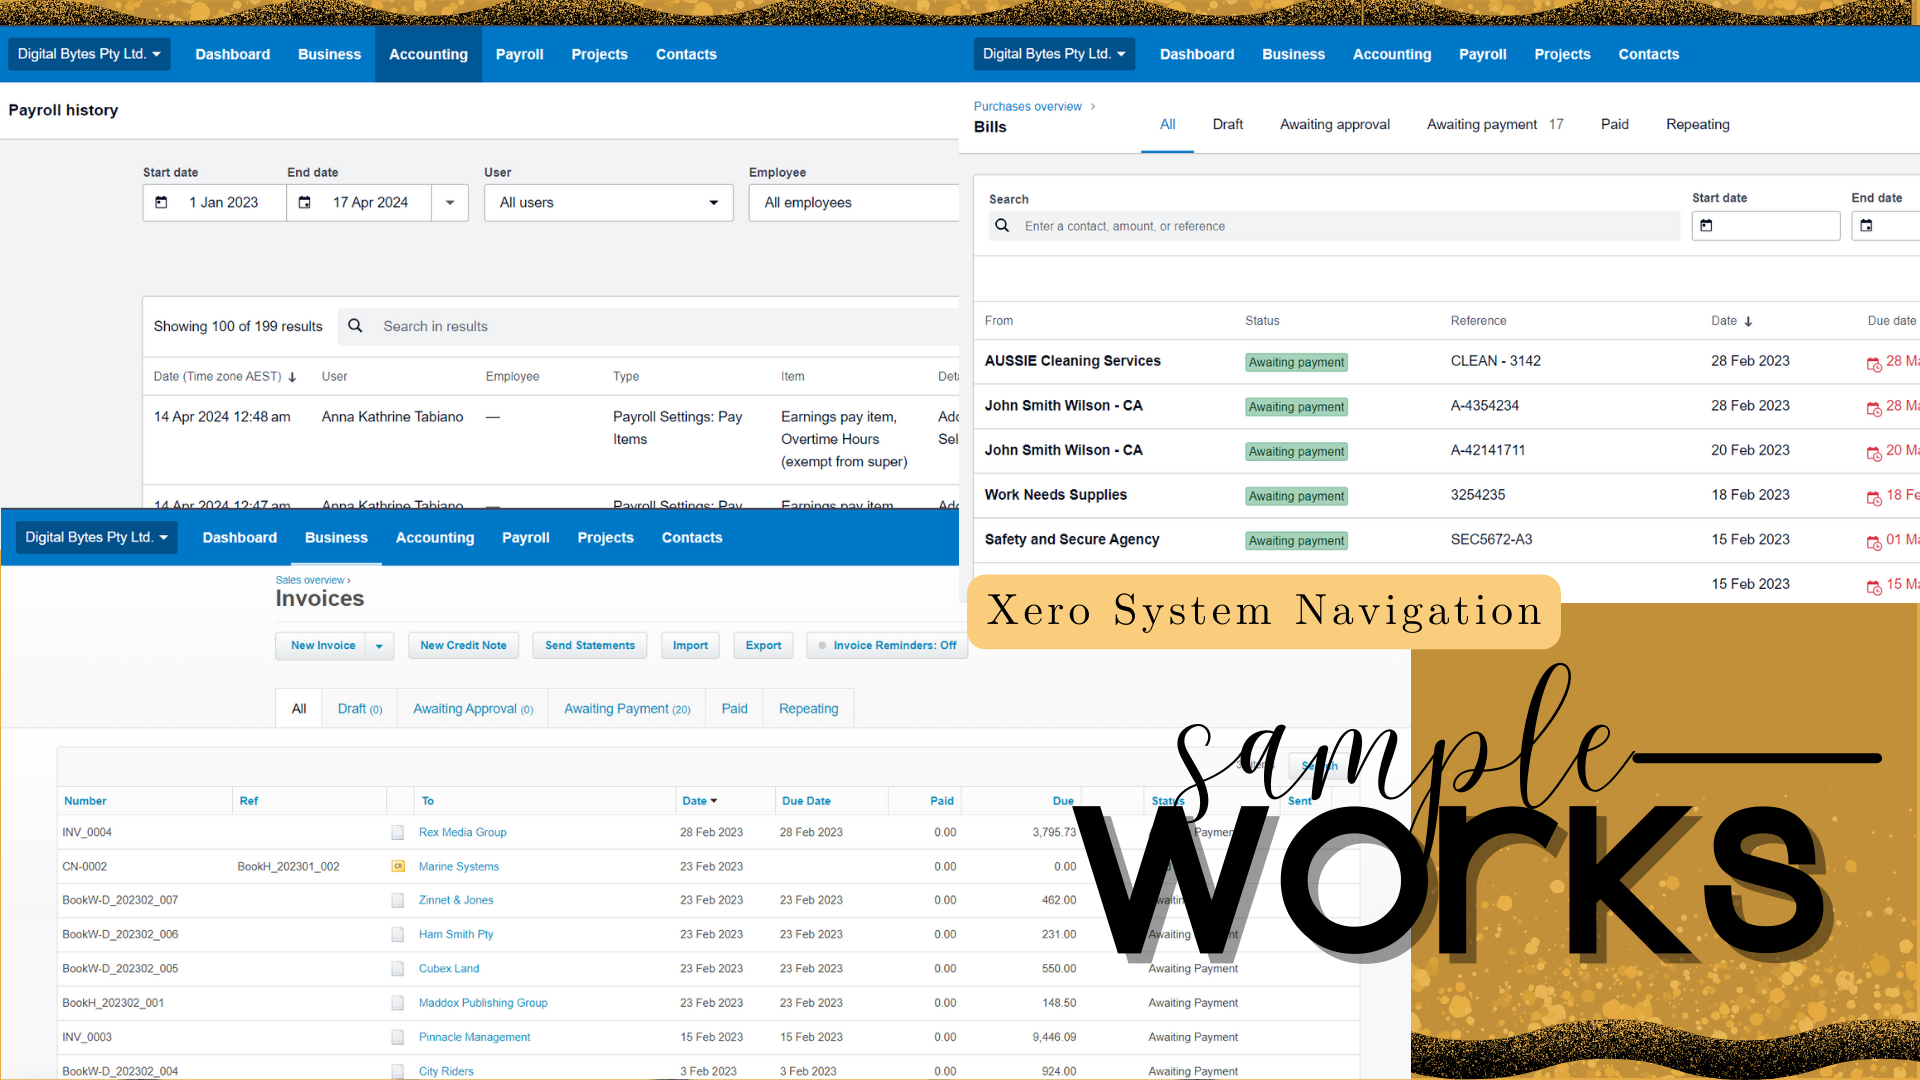1920x1080 pixels.
Task: Click the search magnifier in Payroll history results
Action: (x=355, y=326)
